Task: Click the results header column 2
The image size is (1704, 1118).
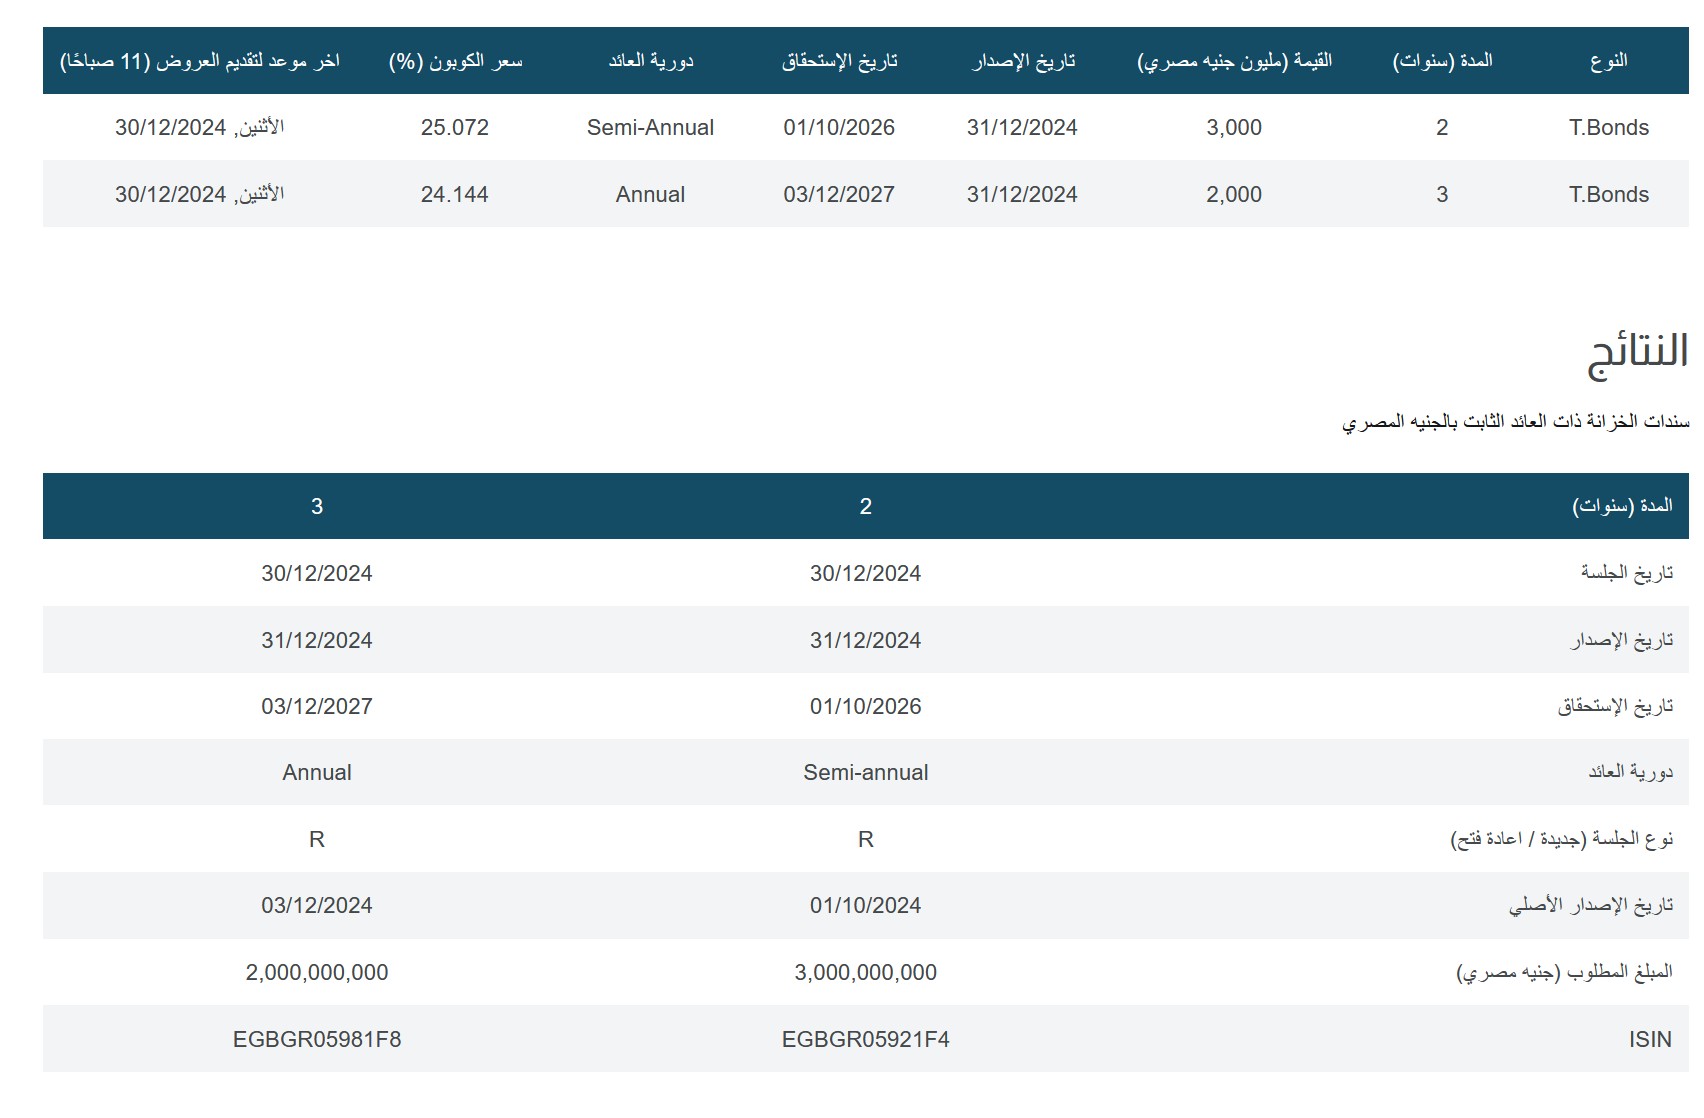Action: 866,507
